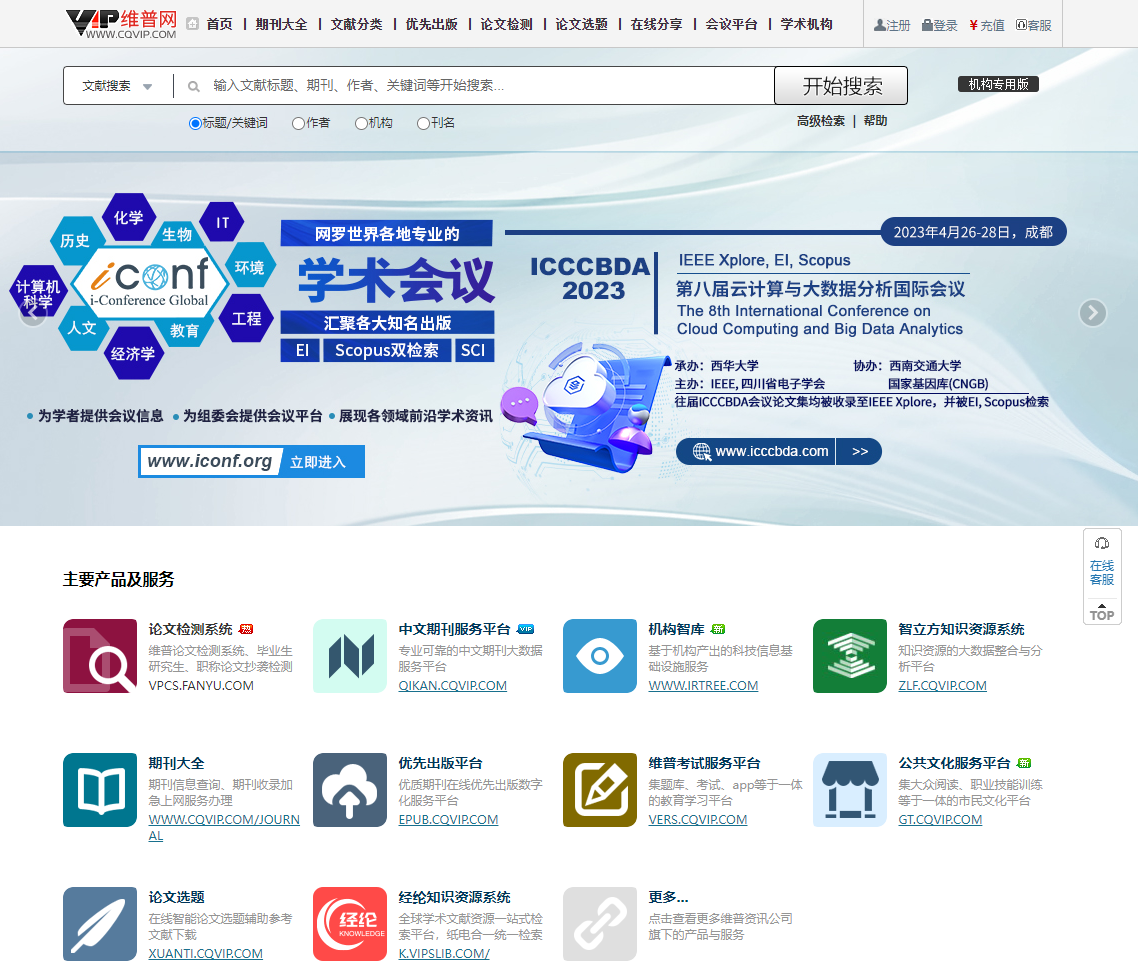Click 立即进入 button on iconf banner
This screenshot has height=974, width=1138.
pos(319,462)
